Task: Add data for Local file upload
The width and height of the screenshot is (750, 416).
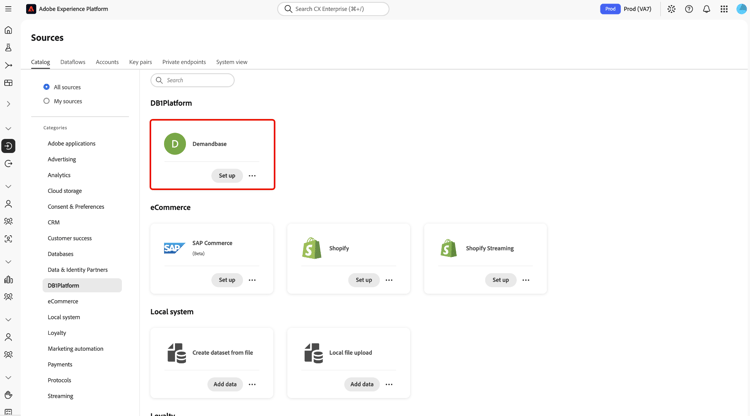Action: coord(362,384)
